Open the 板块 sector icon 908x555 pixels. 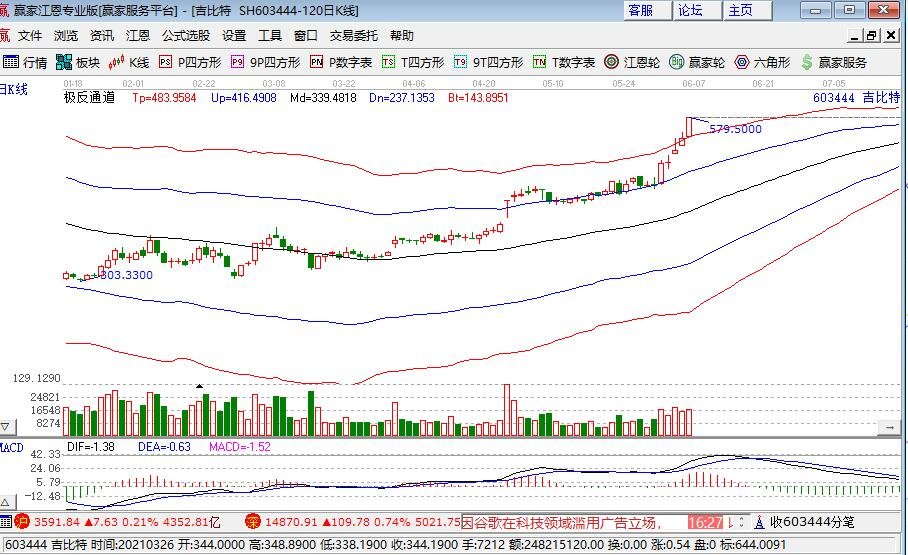coord(64,61)
